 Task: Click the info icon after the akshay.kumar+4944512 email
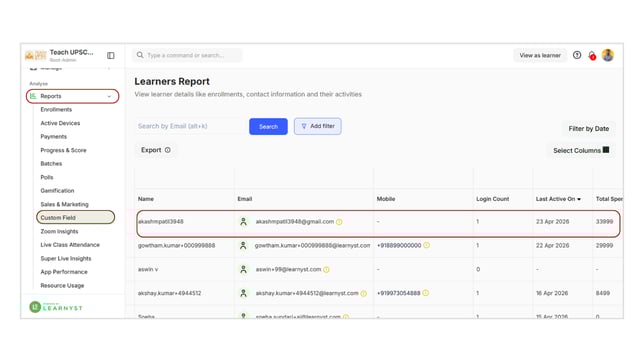point(363,294)
